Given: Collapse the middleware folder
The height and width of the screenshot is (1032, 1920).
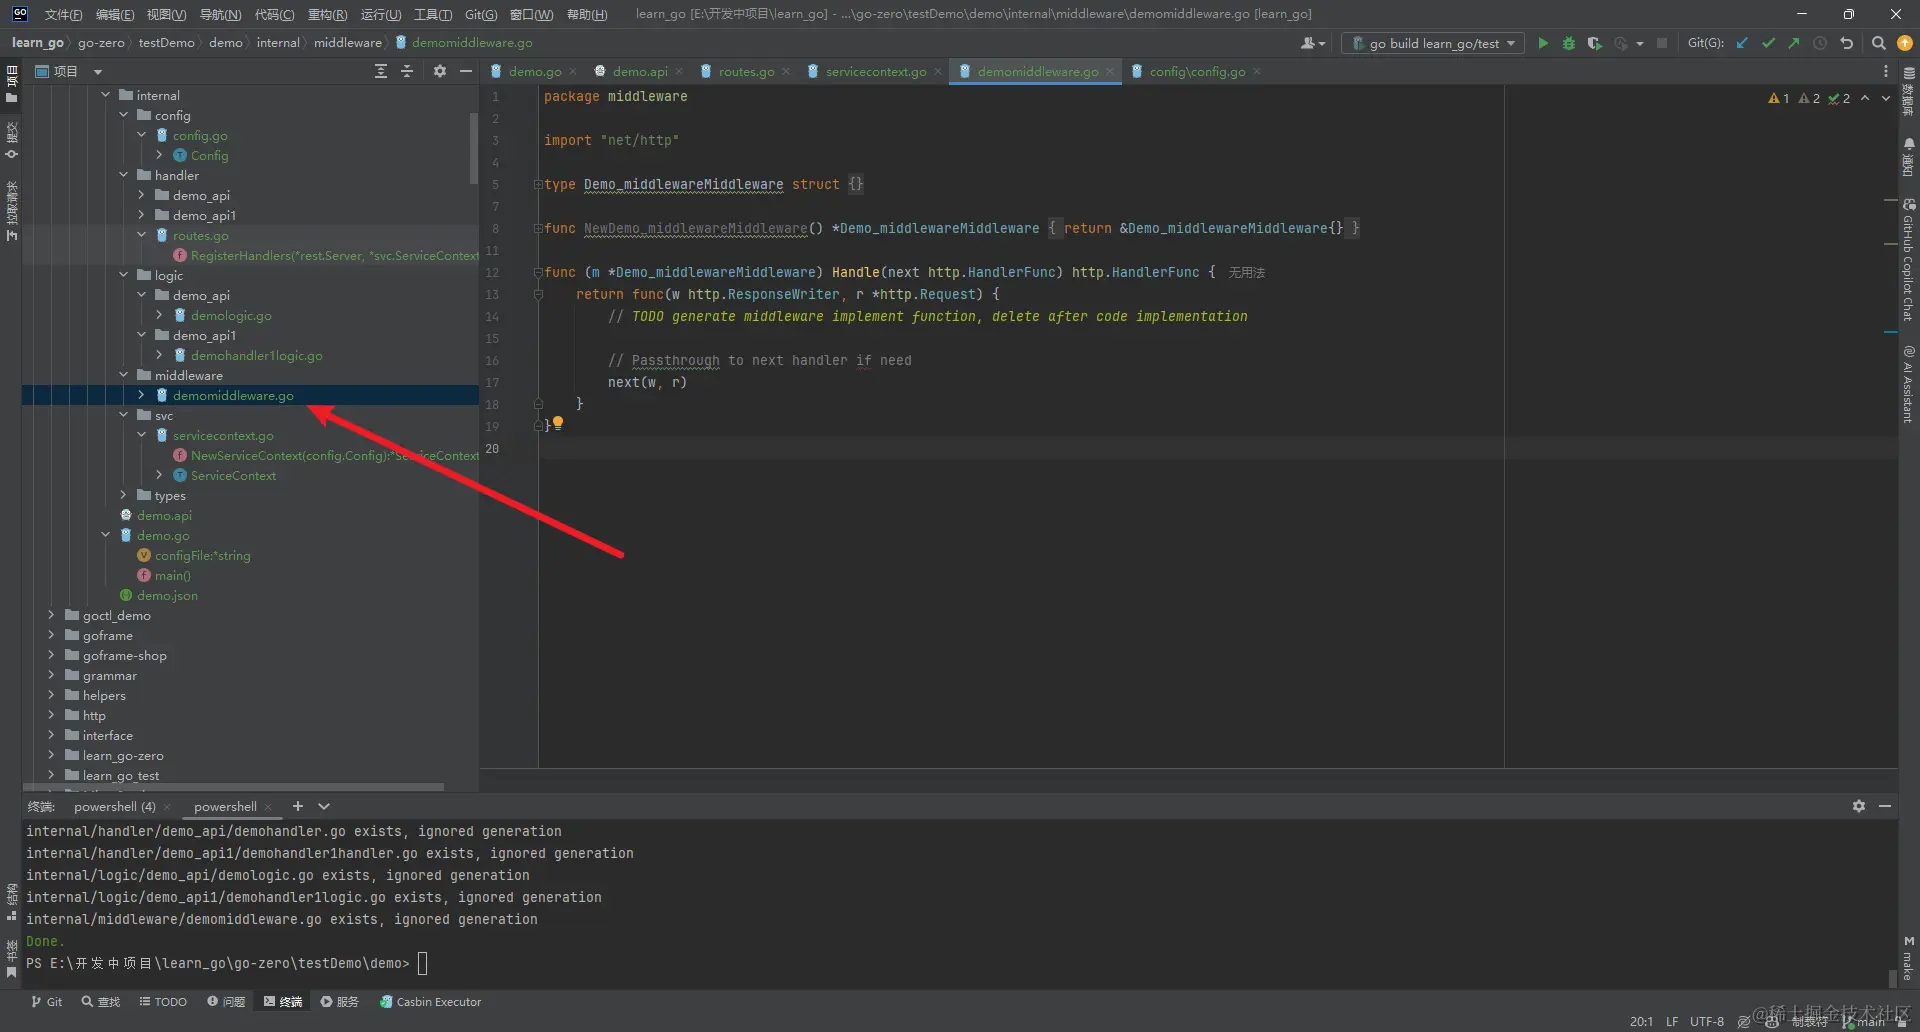Looking at the screenshot, I should [x=124, y=375].
